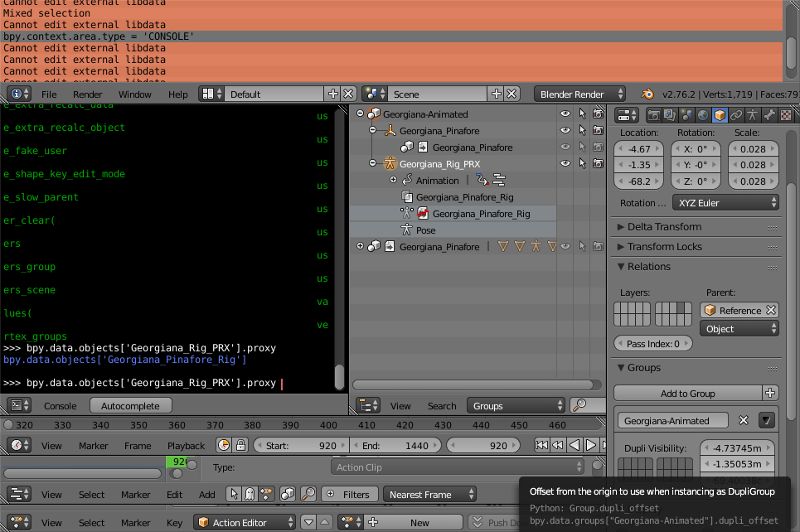The height and width of the screenshot is (532, 800).
Task: Open the Playback menu in timeline
Action: [x=186, y=445]
